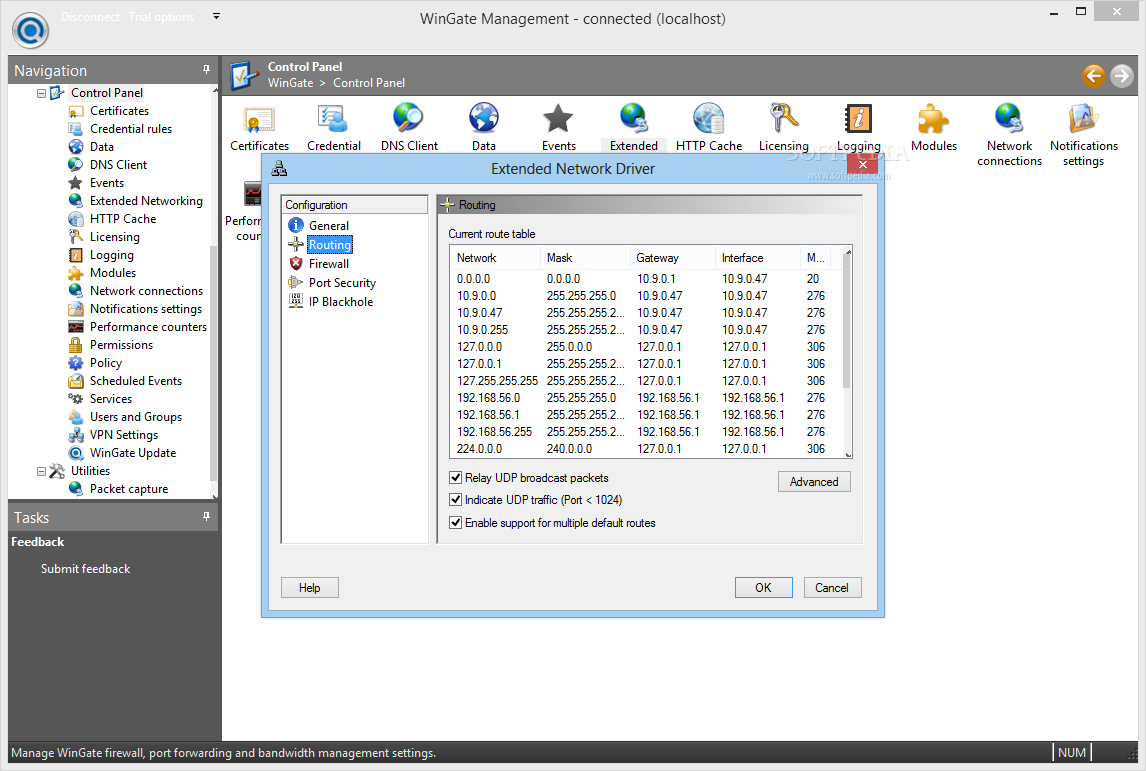Select the 0.0.0.0 default route row
The width and height of the screenshot is (1146, 771).
647,278
